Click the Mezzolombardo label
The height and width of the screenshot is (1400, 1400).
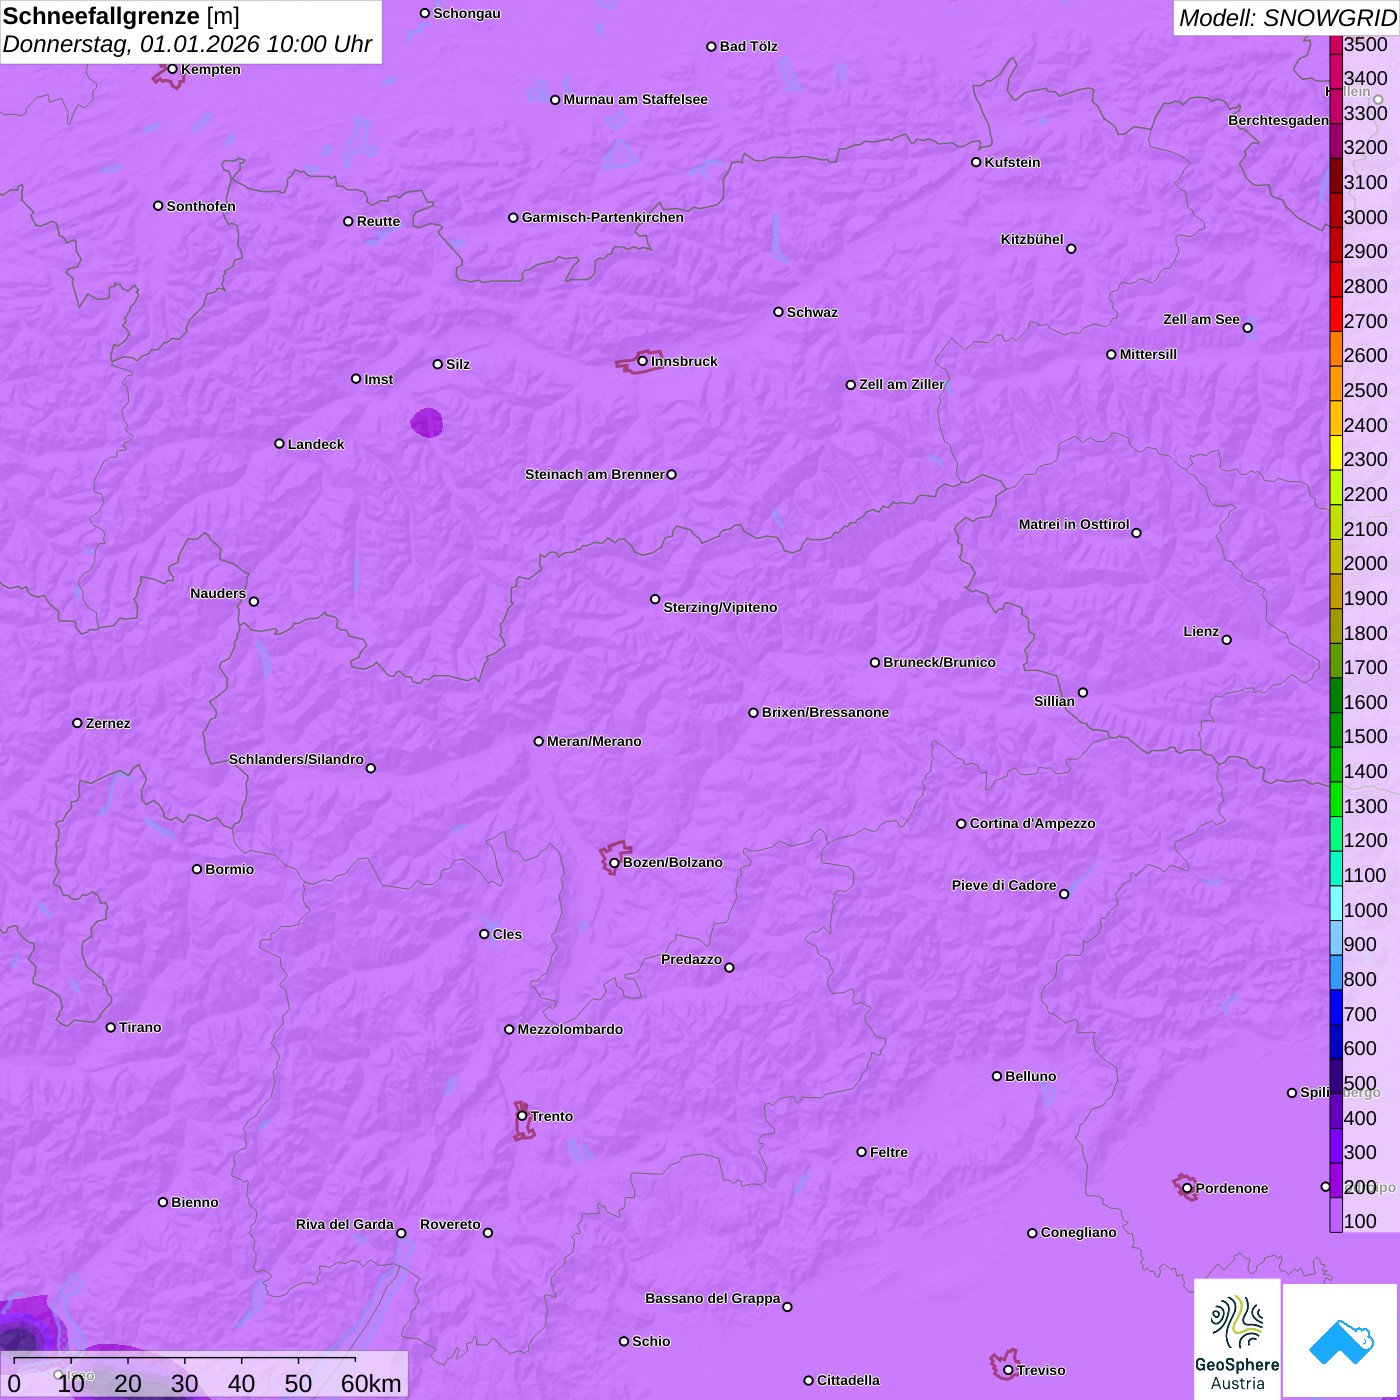point(570,1029)
